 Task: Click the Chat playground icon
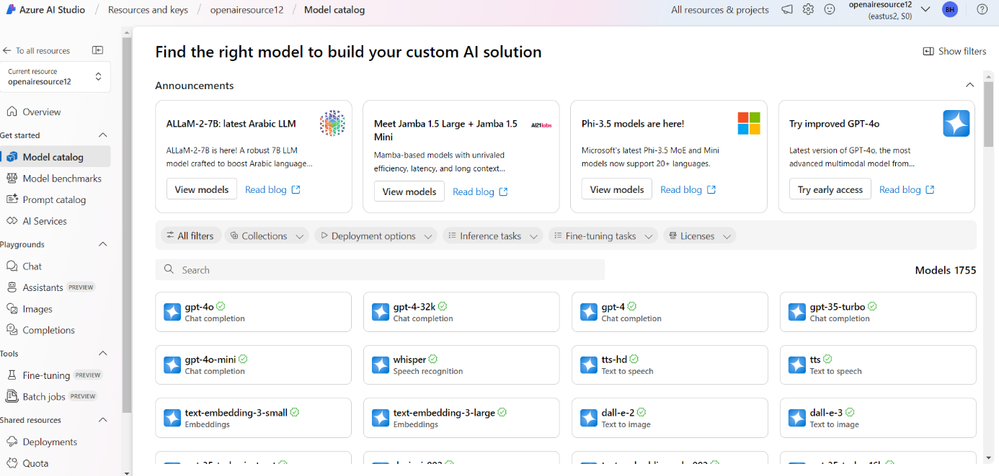coord(11,266)
